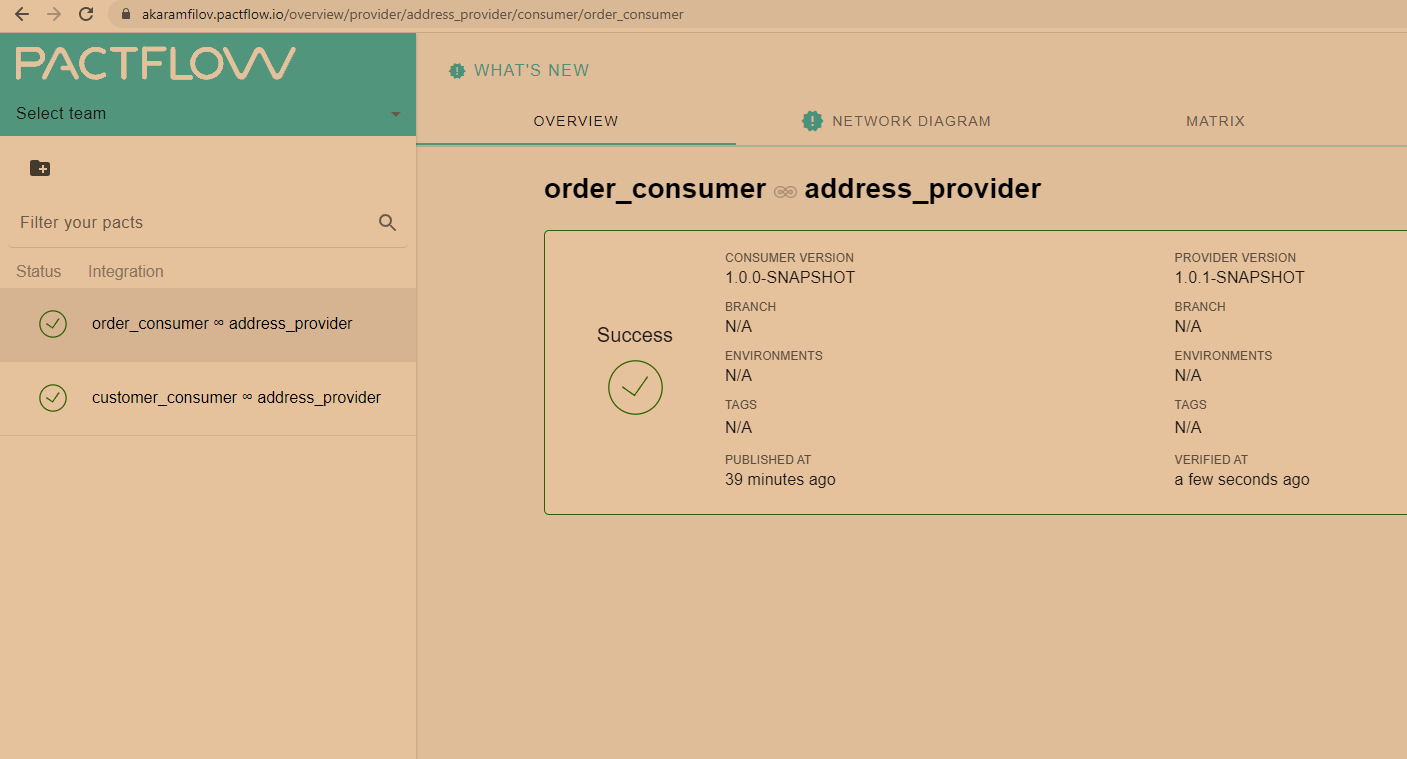Reload the page with the refresh icon
The image size is (1407, 759).
[86, 14]
